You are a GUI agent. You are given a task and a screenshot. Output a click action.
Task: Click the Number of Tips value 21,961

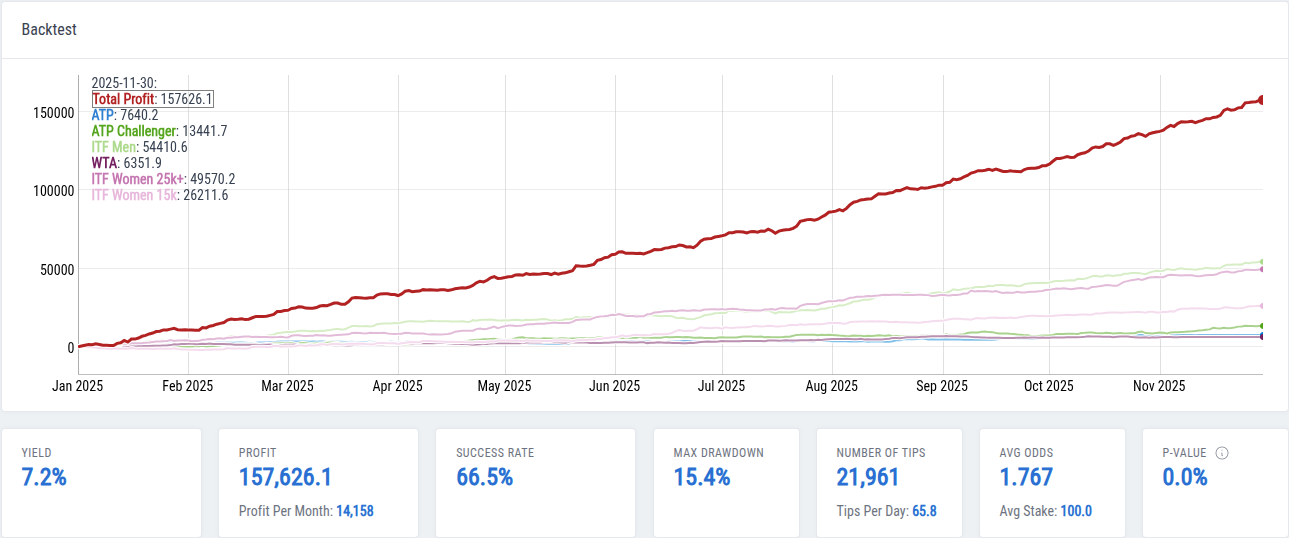point(868,477)
